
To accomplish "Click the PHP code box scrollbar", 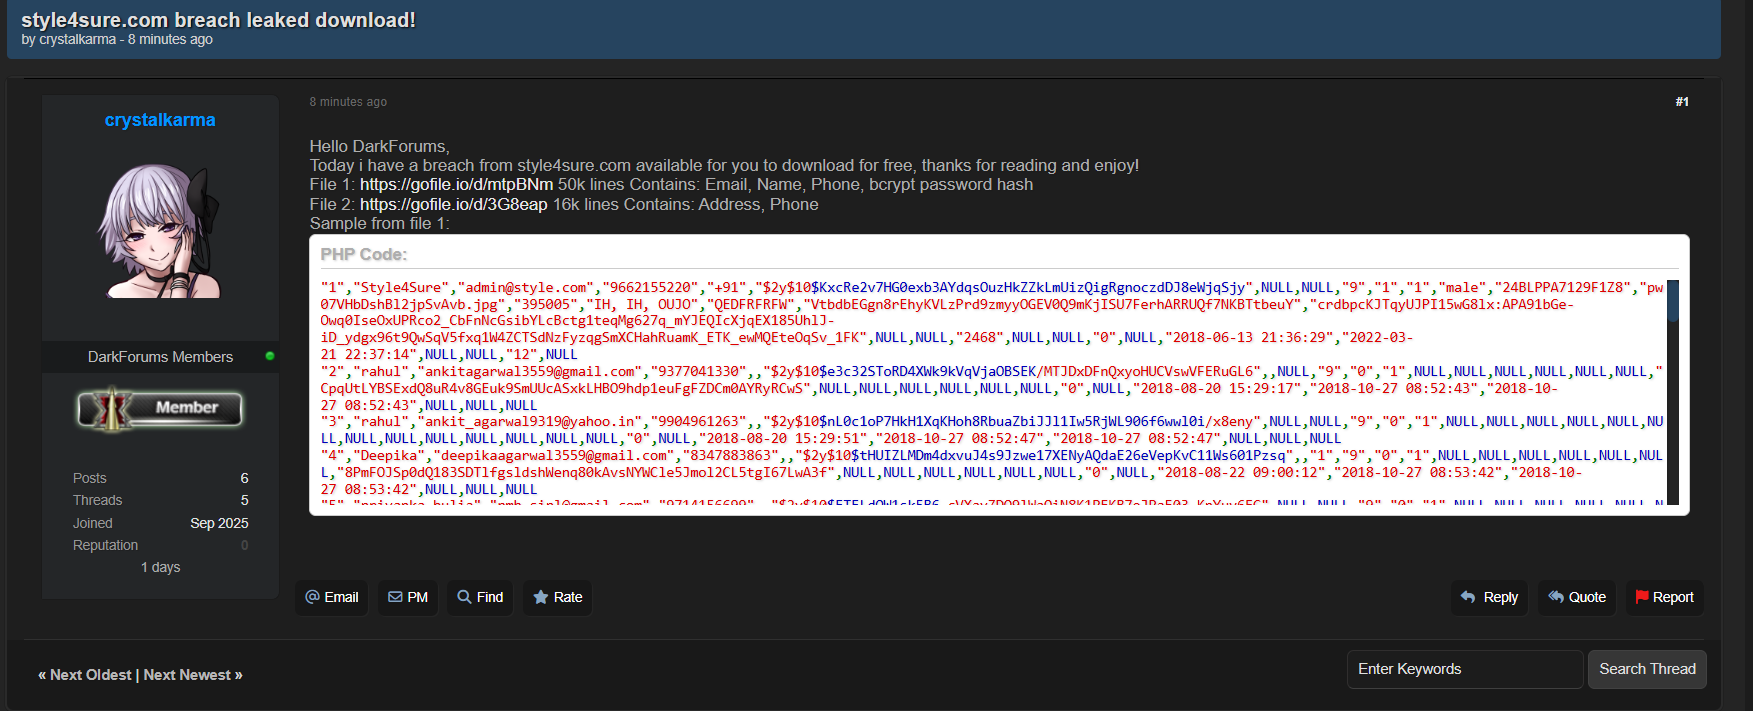I will tap(1672, 390).
